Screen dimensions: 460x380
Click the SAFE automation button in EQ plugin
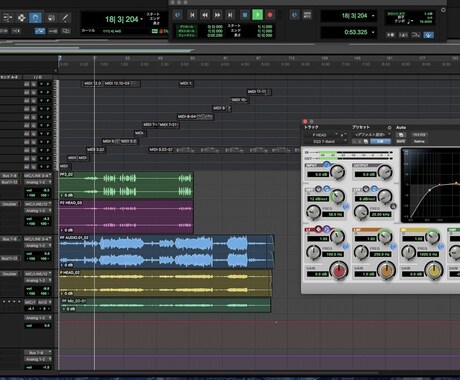pos(401,141)
